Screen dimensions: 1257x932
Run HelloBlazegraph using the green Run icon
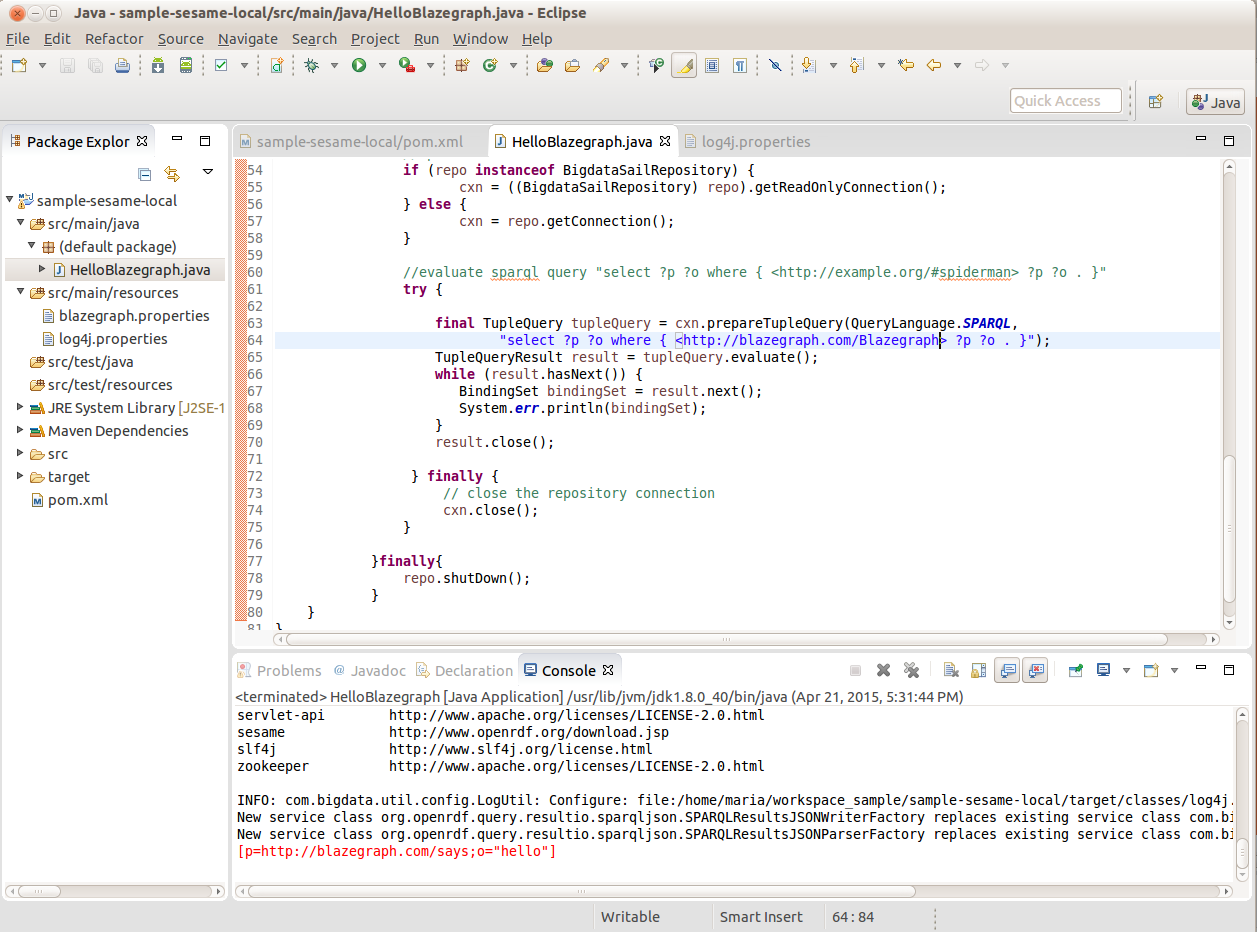(x=359, y=64)
